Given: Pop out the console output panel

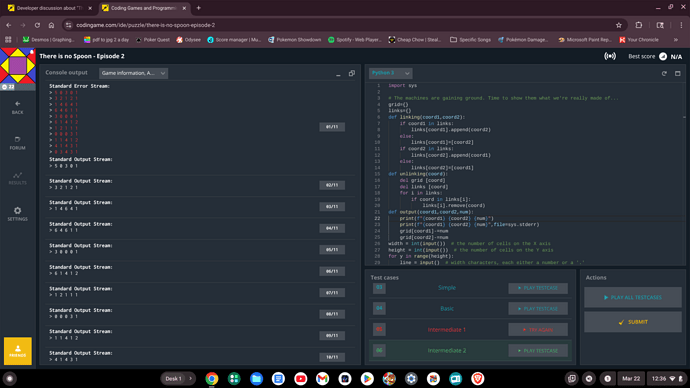Looking at the screenshot, I should 352,73.
